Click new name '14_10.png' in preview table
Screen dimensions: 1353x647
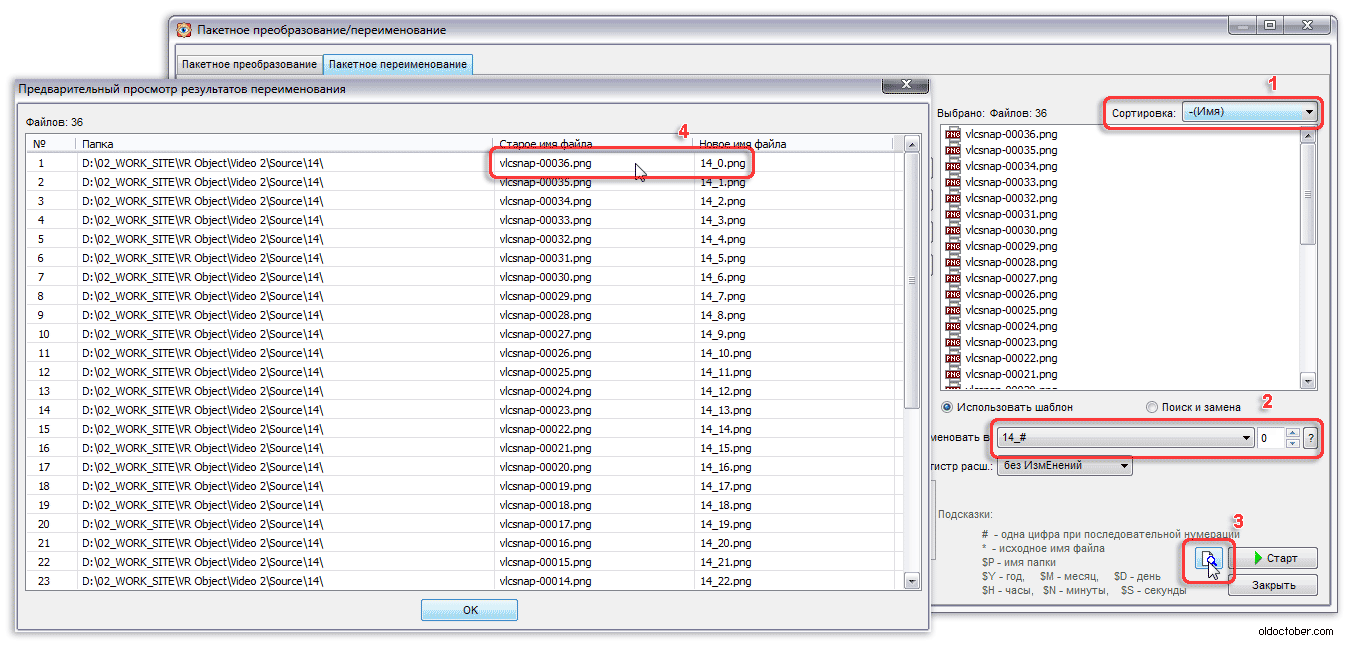pyautogui.click(x=725, y=353)
